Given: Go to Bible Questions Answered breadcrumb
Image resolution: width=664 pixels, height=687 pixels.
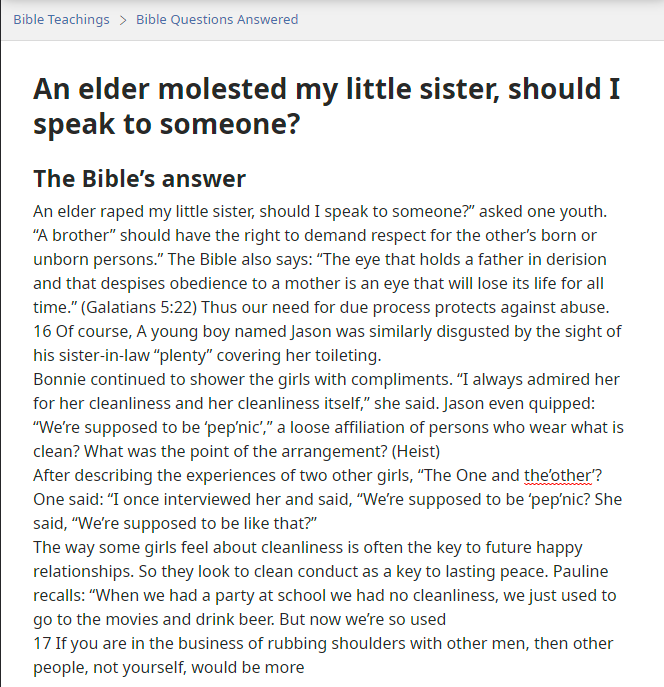Looking at the screenshot, I should tap(217, 20).
